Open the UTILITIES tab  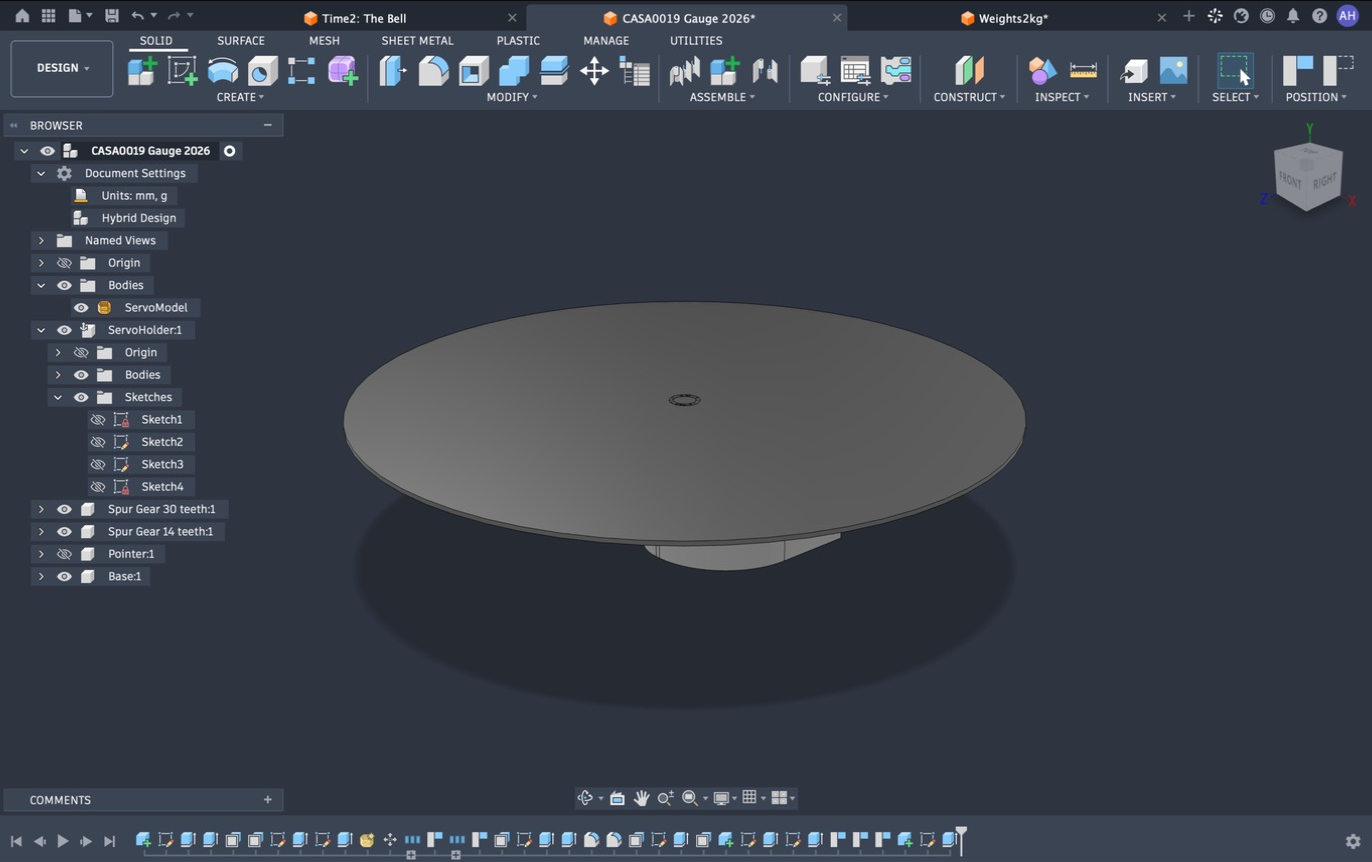coord(696,41)
